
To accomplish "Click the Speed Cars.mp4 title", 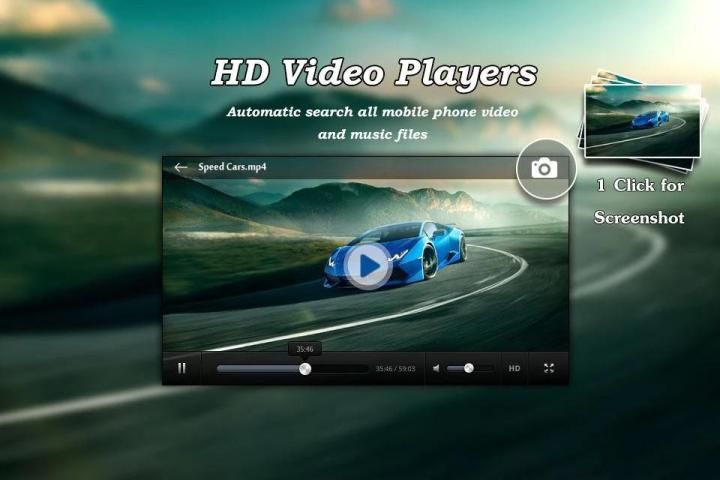I will coord(232,167).
